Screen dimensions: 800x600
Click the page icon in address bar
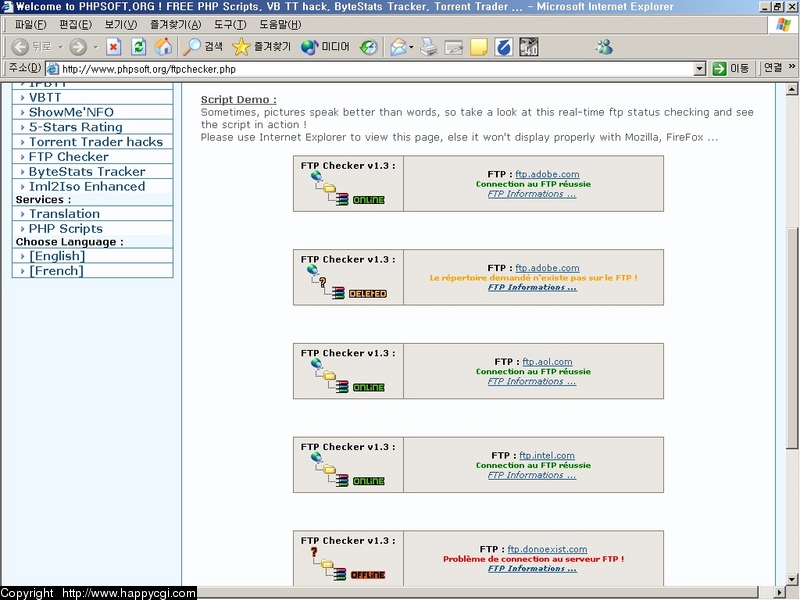point(53,68)
